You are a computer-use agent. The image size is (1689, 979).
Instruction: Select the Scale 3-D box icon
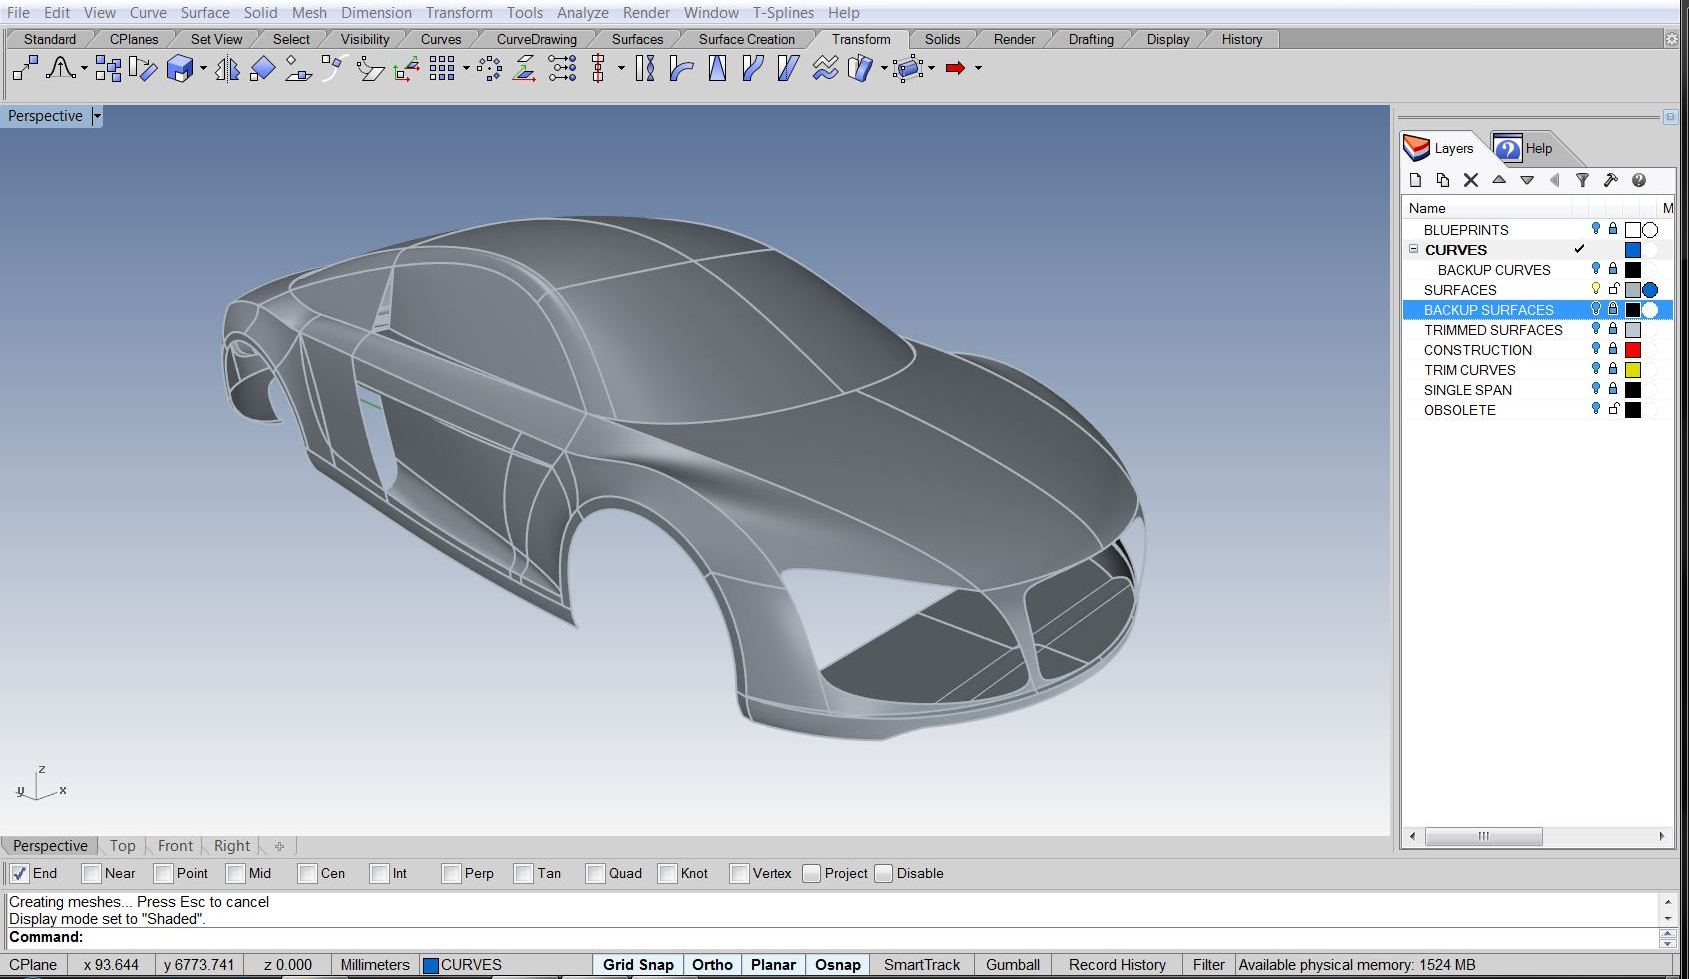(180, 68)
